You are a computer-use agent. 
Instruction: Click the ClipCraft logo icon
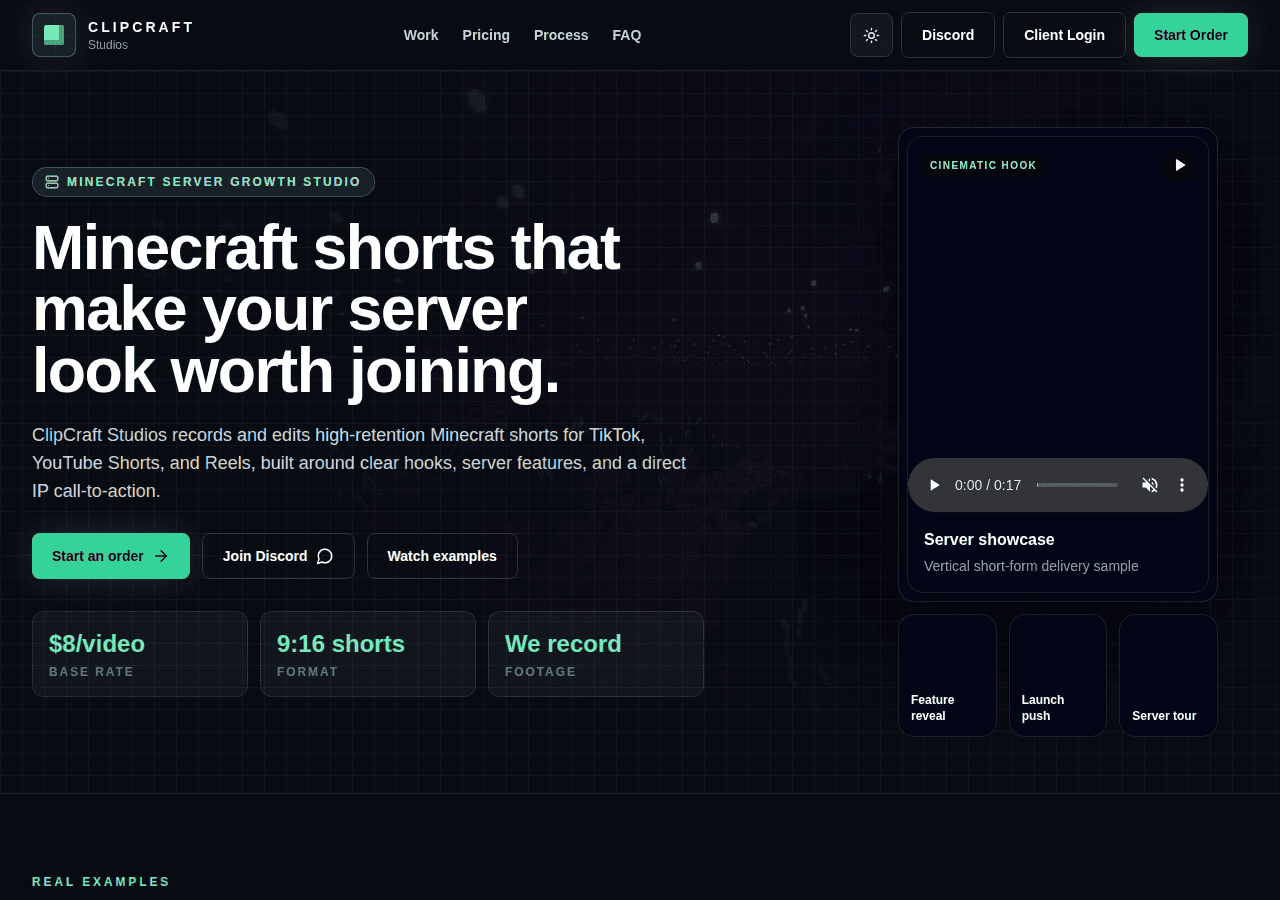tap(54, 35)
